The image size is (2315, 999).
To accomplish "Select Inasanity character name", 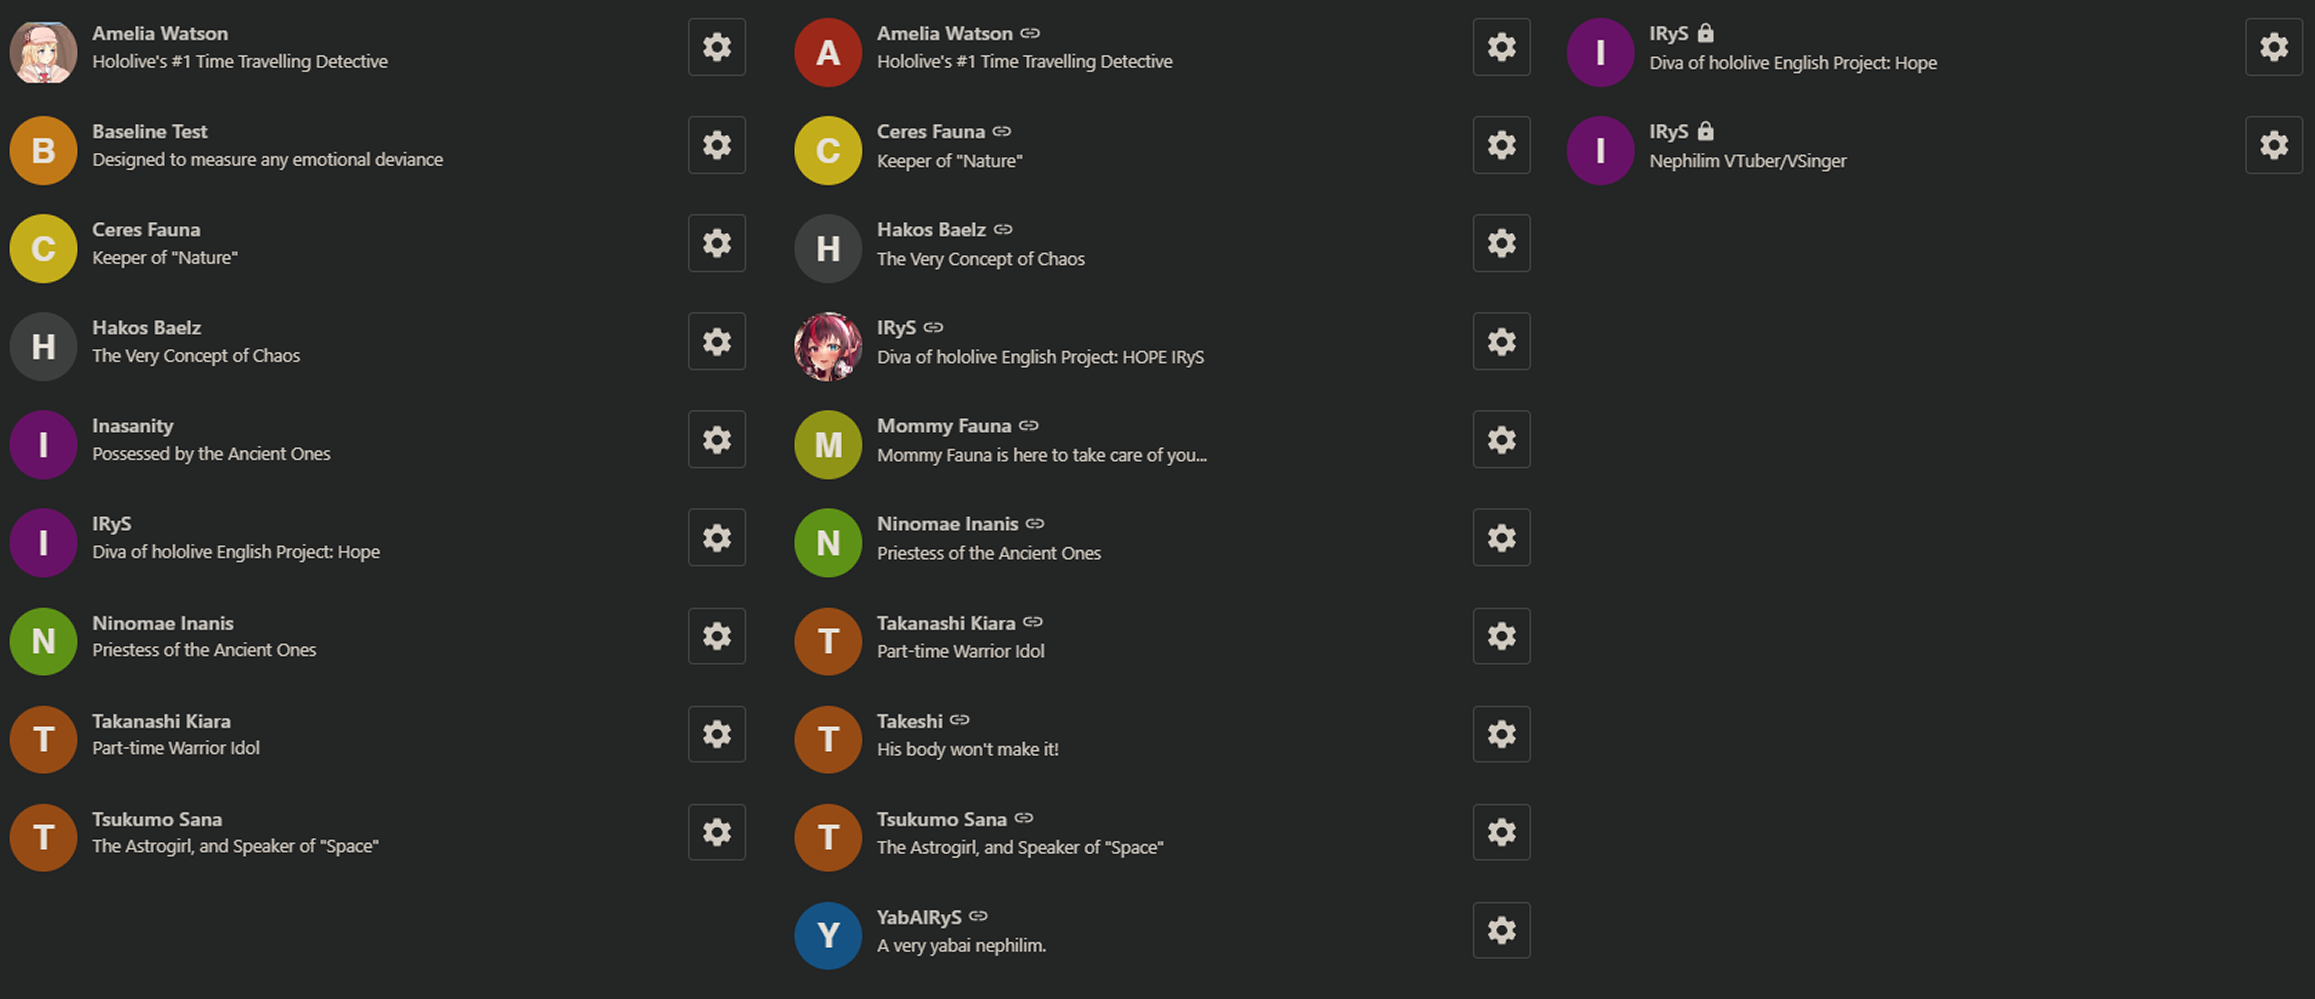I will coord(133,426).
